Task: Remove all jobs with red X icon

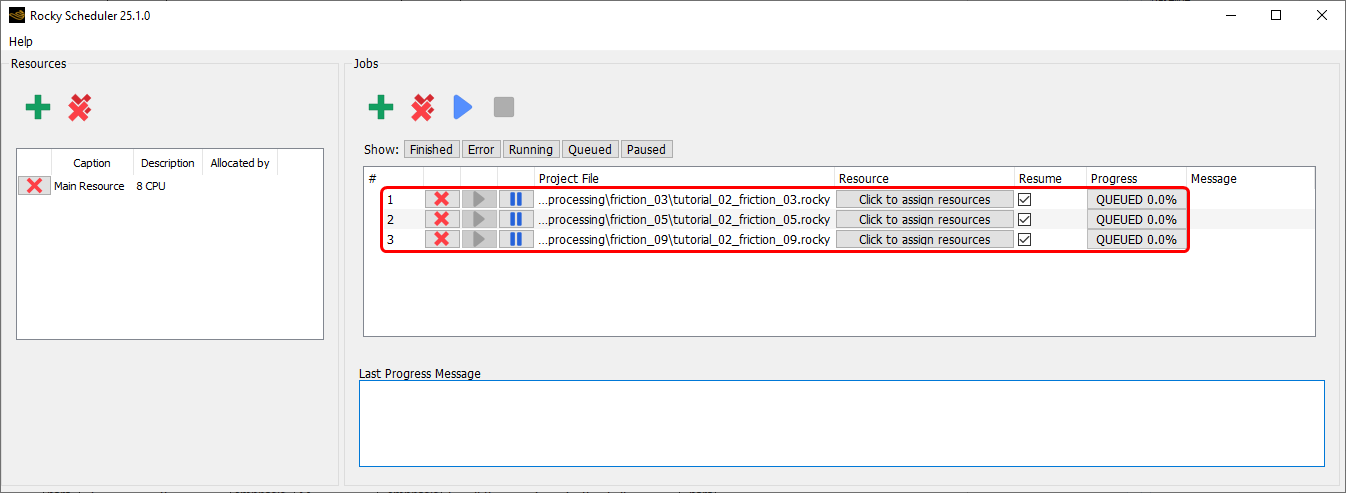Action: click(x=423, y=107)
